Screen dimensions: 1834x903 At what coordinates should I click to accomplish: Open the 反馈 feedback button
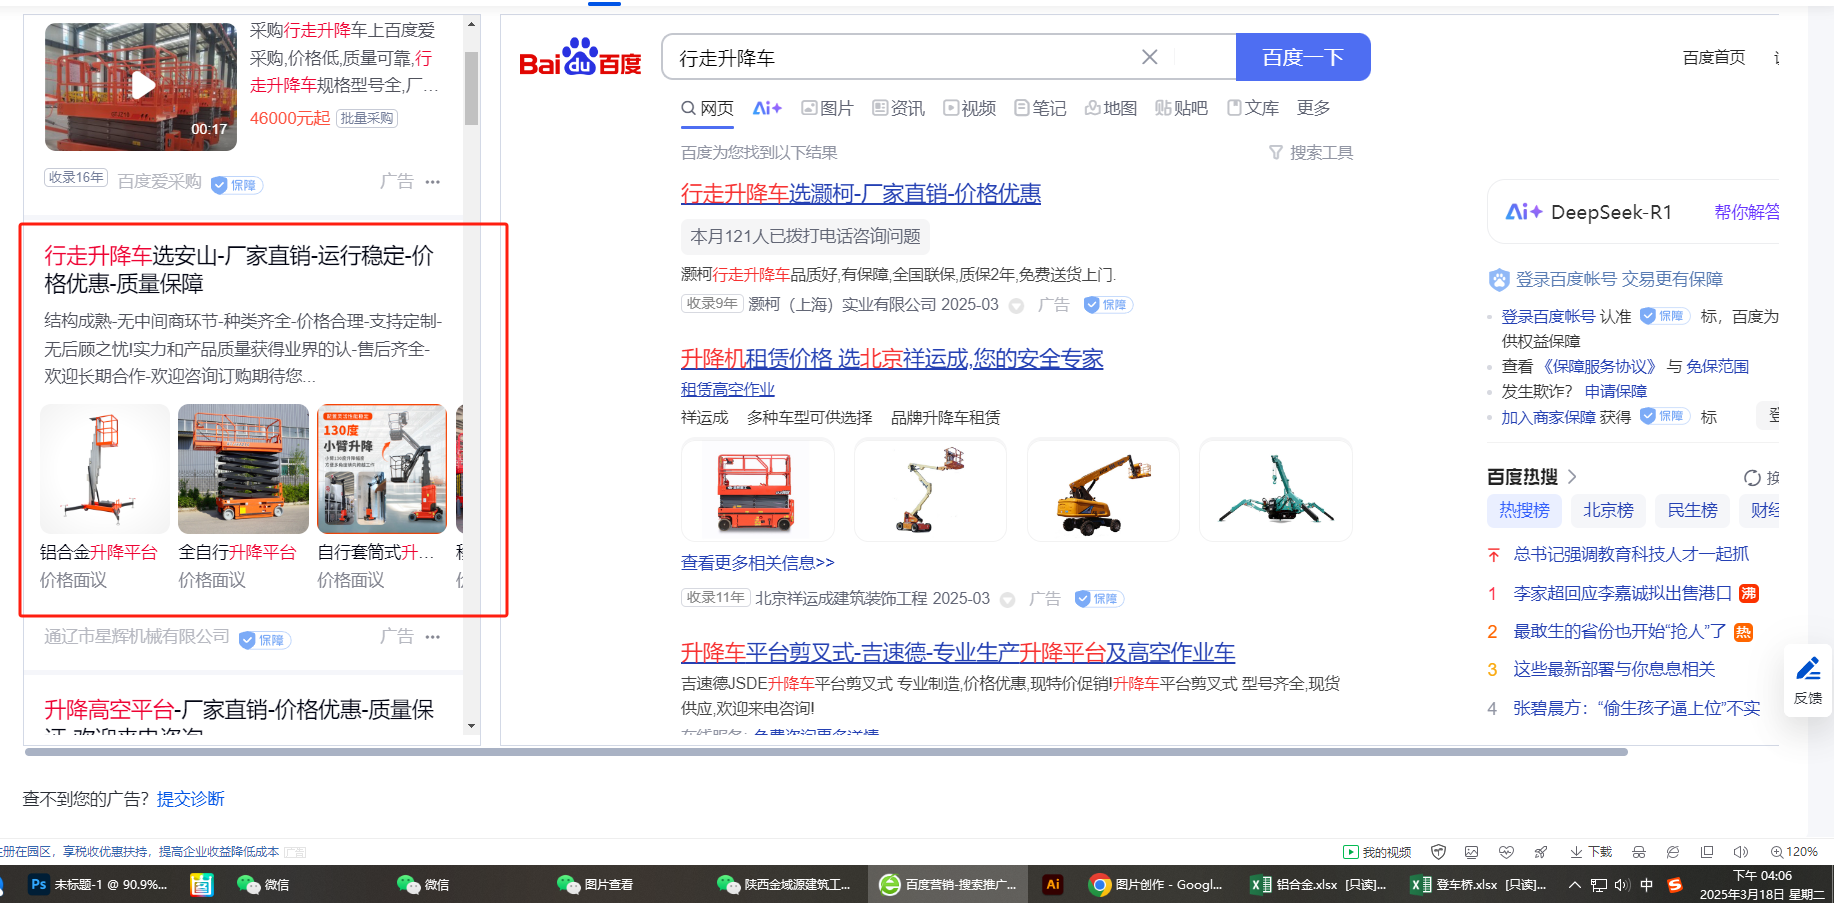pos(1808,680)
